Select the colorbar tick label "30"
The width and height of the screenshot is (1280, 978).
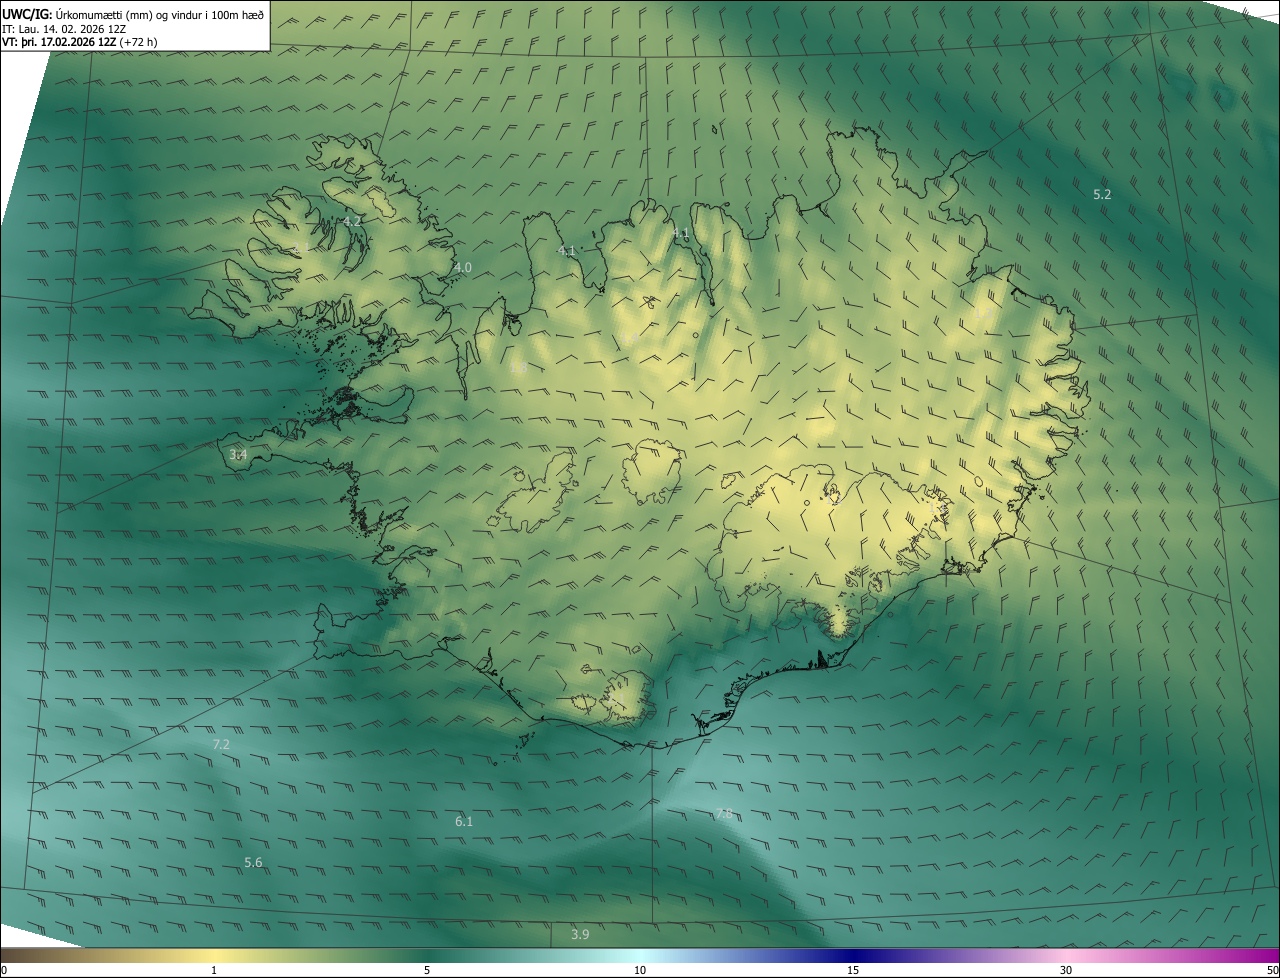[1066, 970]
